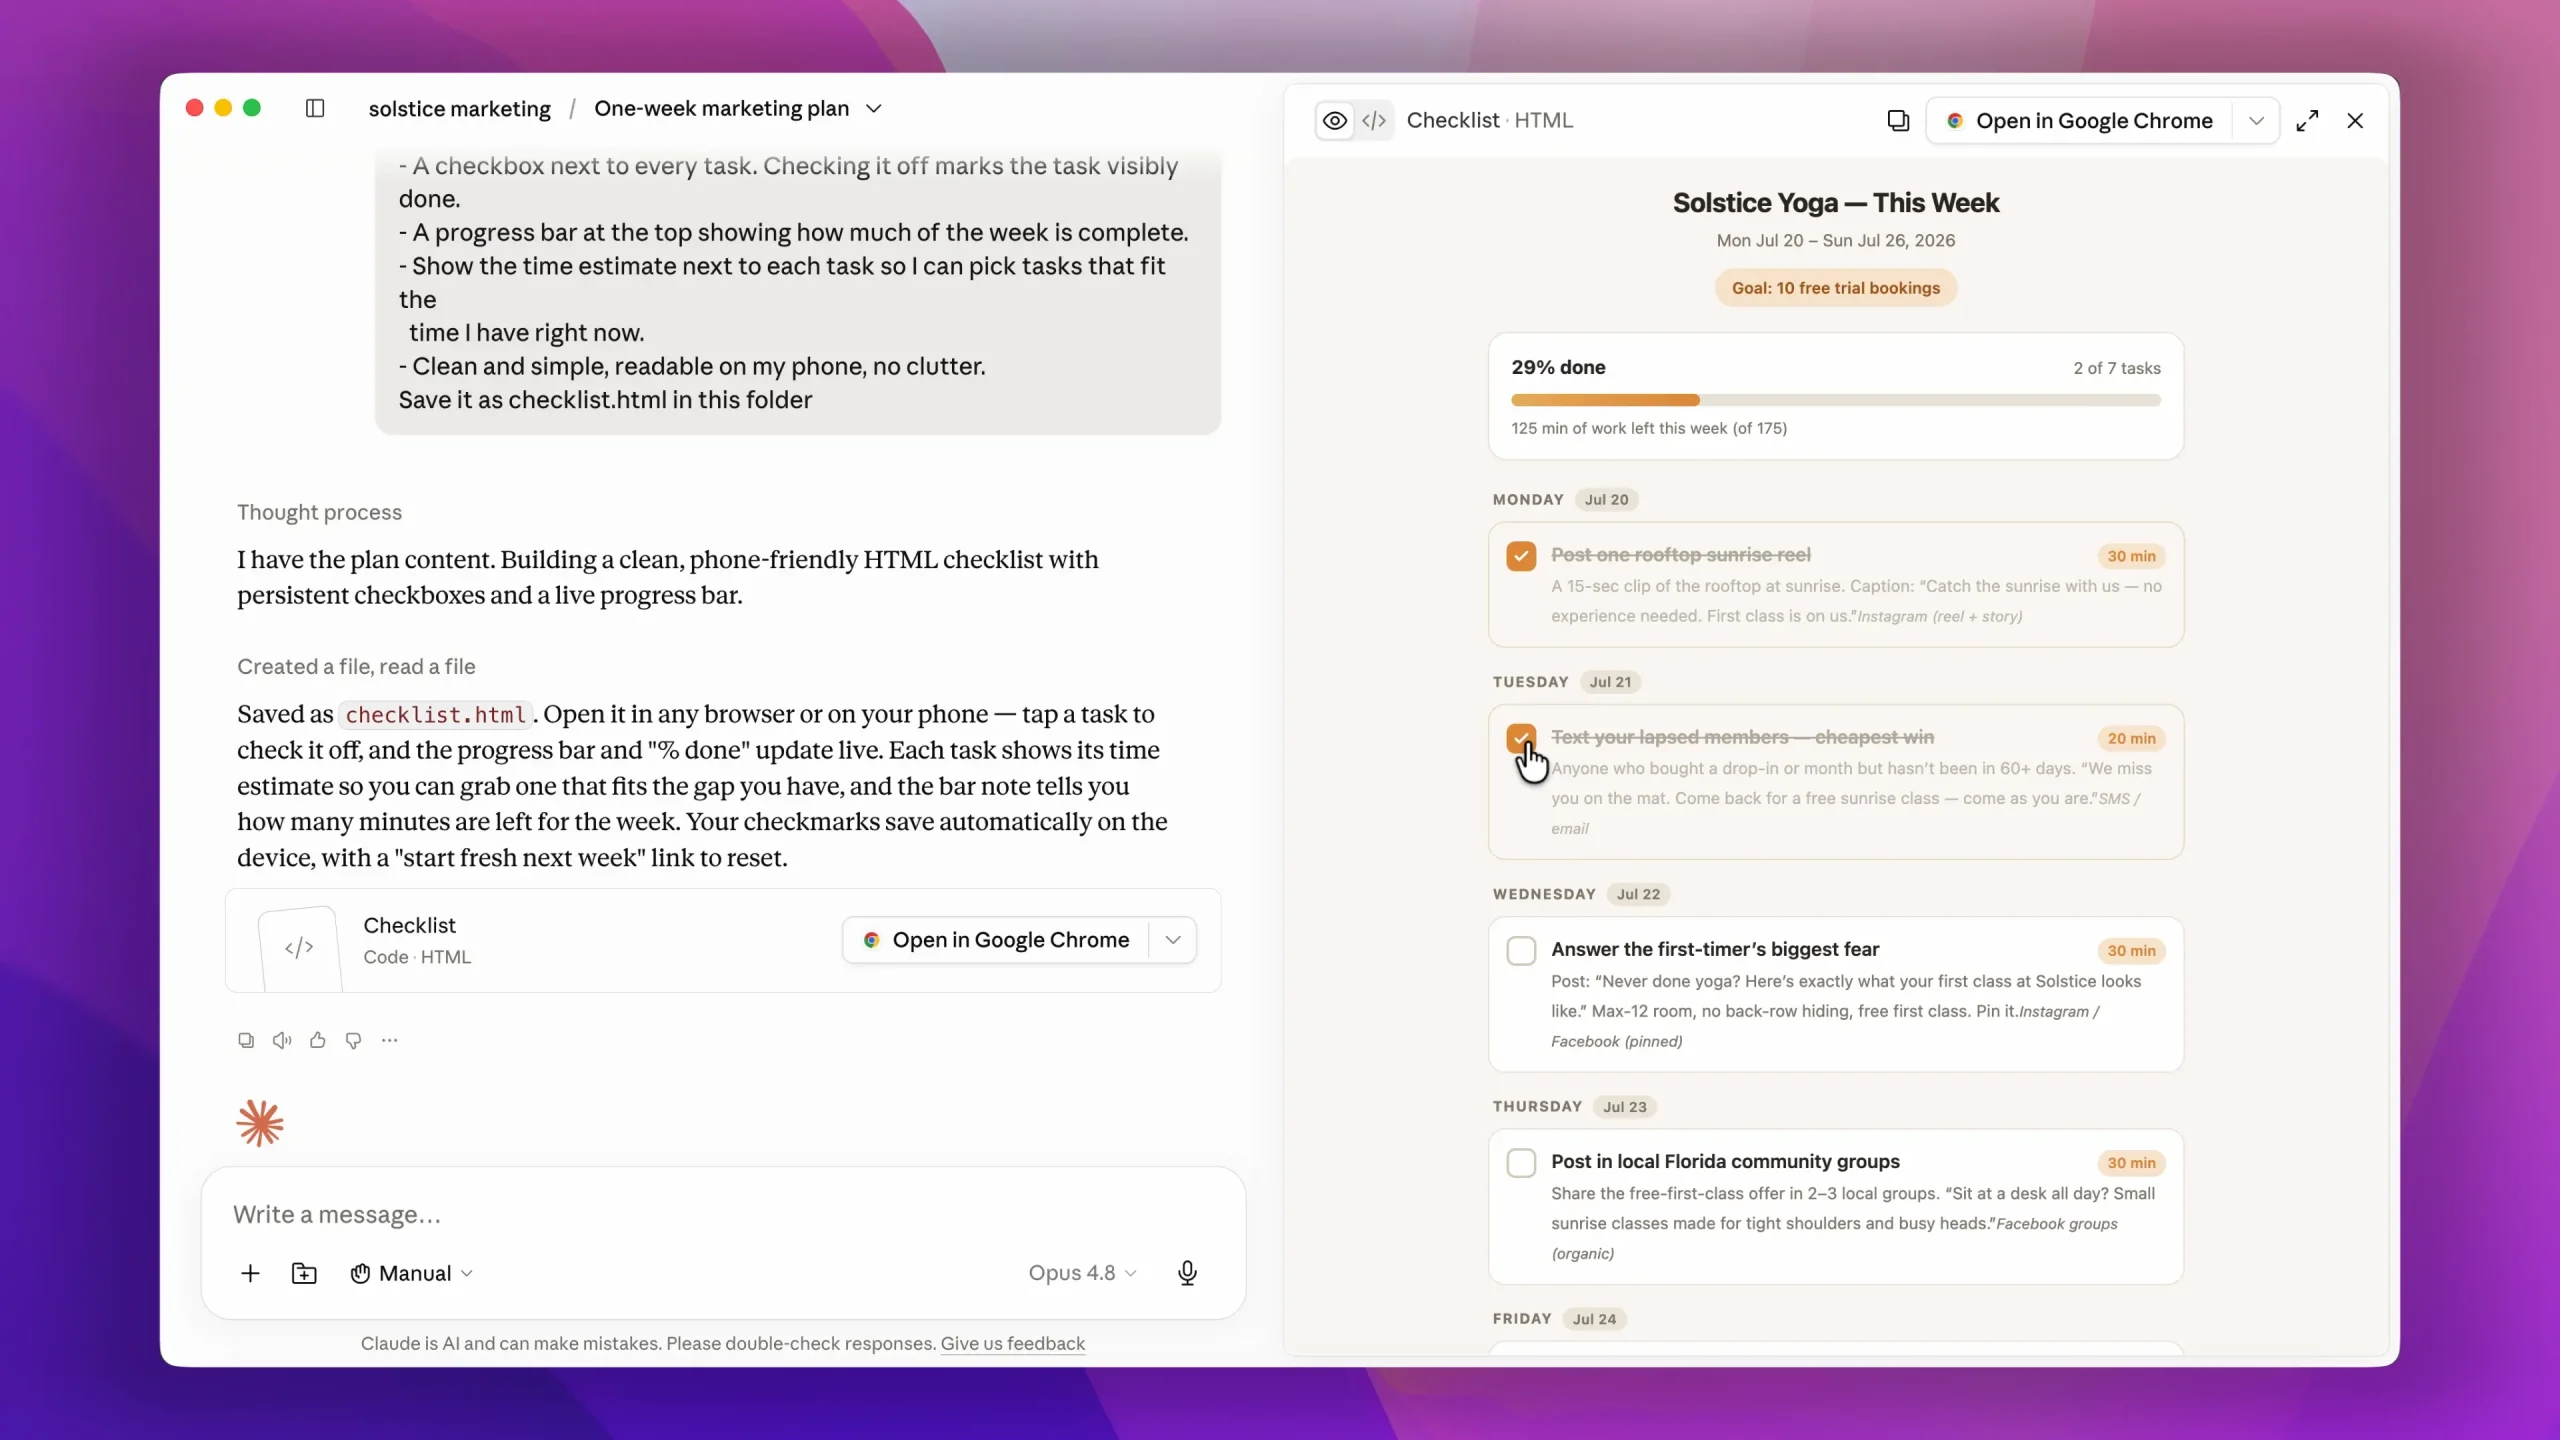The image size is (2560, 1440).
Task: Switch to preview eye view
Action: (1335, 121)
